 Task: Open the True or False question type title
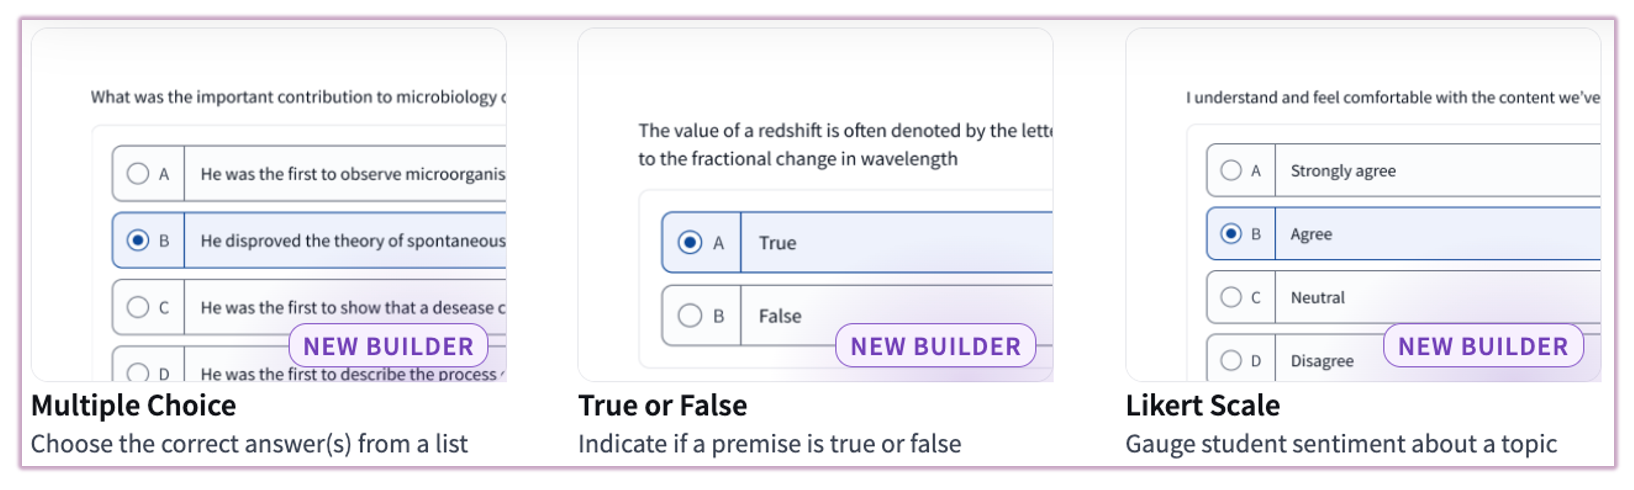662,405
